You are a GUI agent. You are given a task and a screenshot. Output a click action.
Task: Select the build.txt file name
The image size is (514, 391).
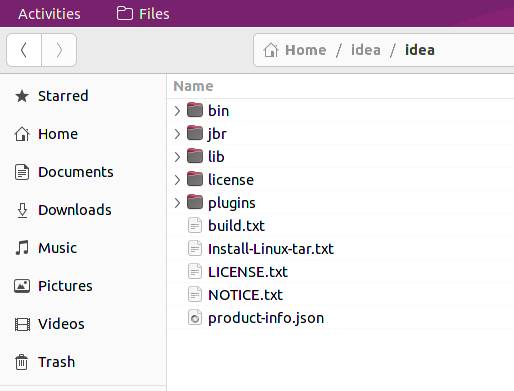236,226
